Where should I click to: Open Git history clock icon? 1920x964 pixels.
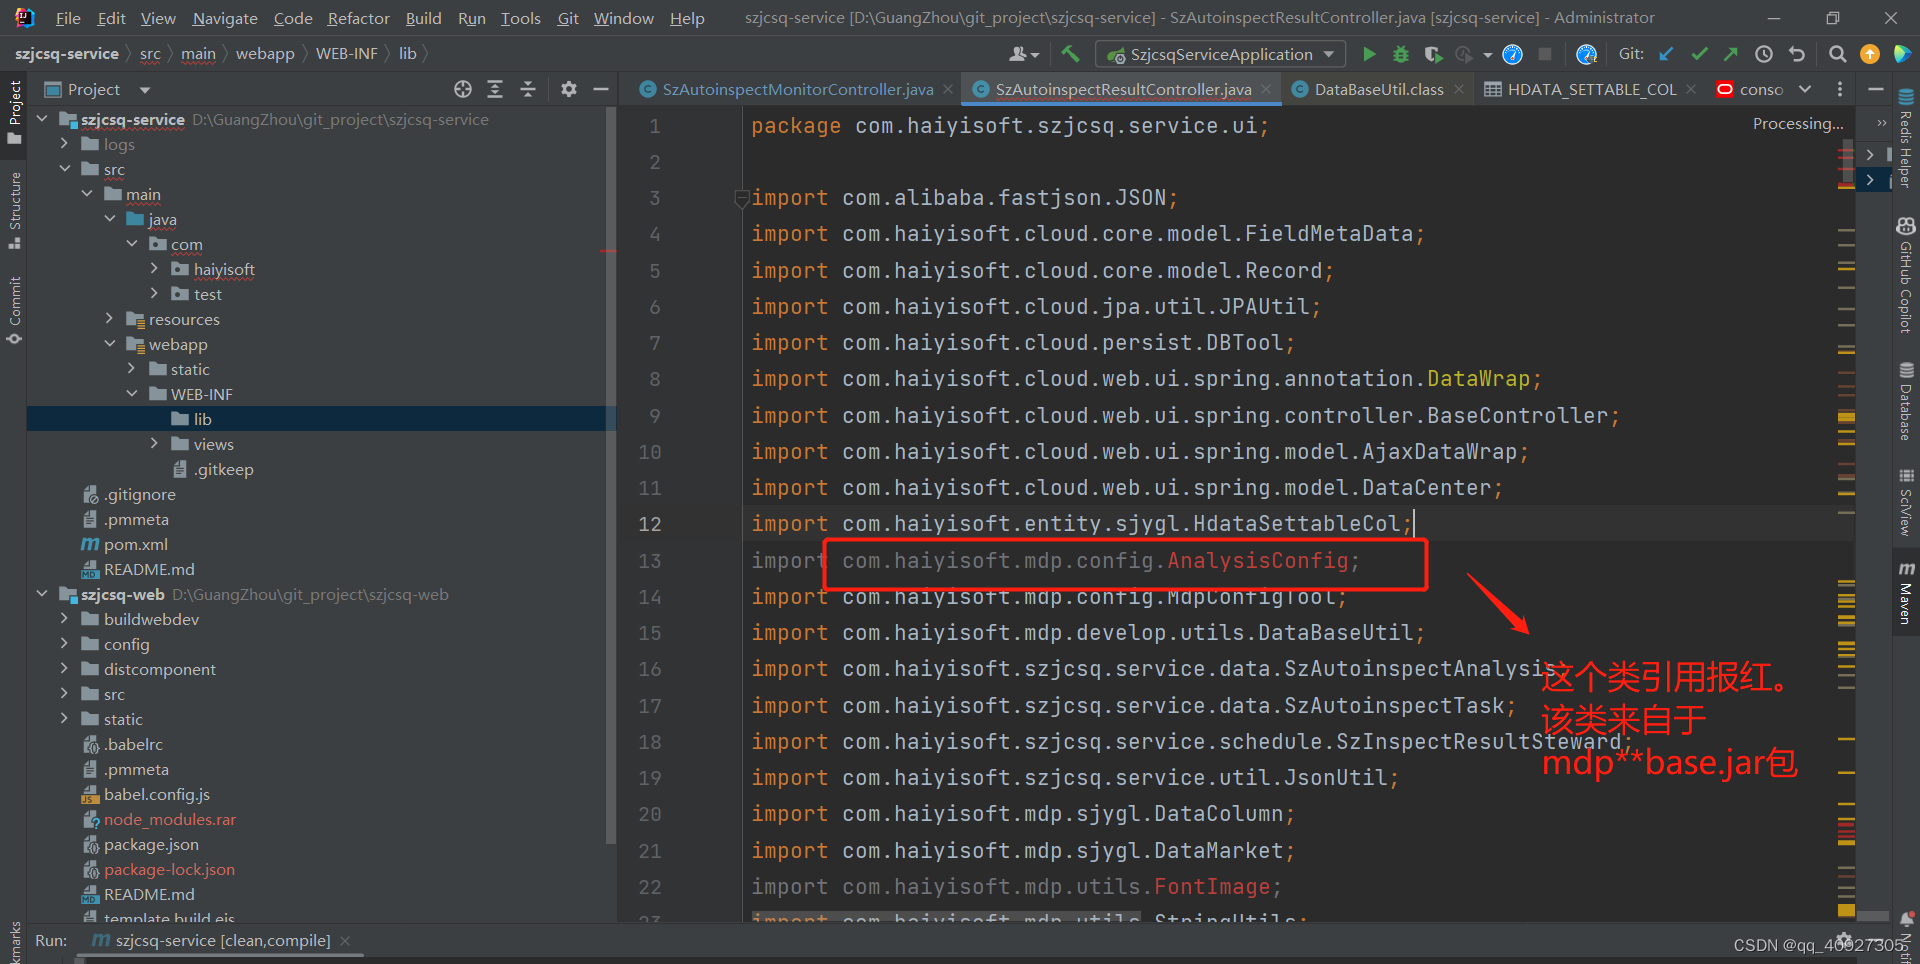(x=1764, y=54)
